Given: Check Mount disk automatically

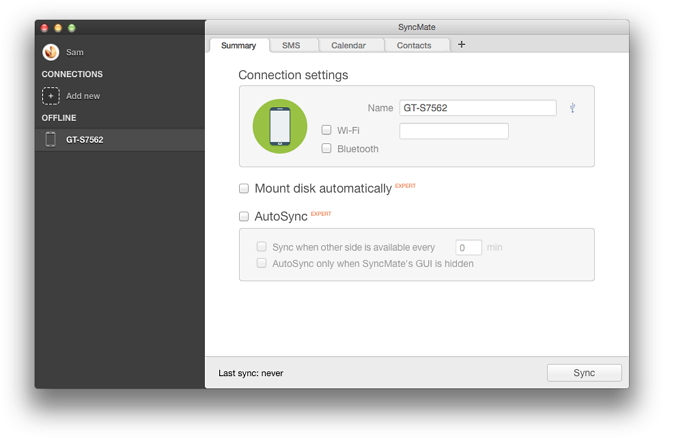Looking at the screenshot, I should 244,188.
